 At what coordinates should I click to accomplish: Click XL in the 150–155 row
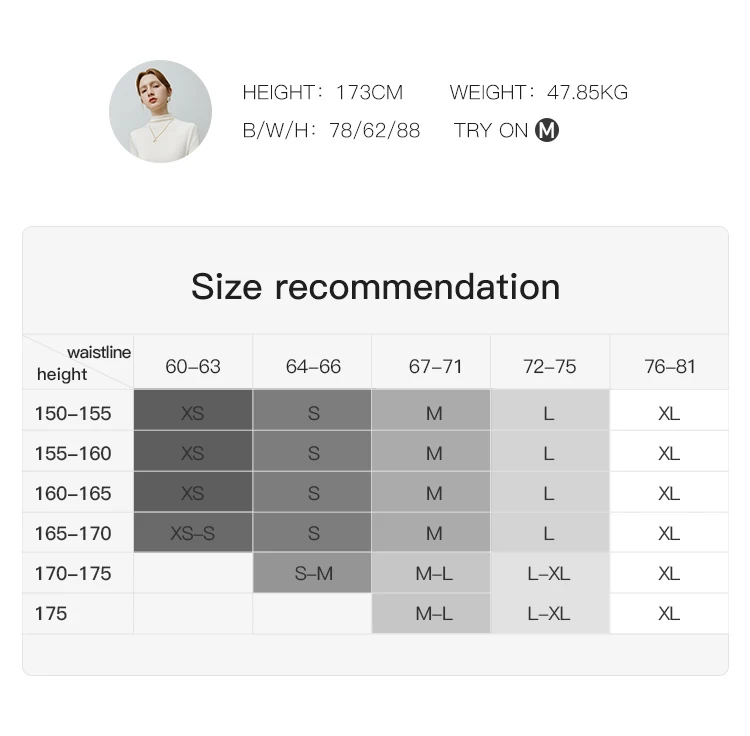[670, 413]
